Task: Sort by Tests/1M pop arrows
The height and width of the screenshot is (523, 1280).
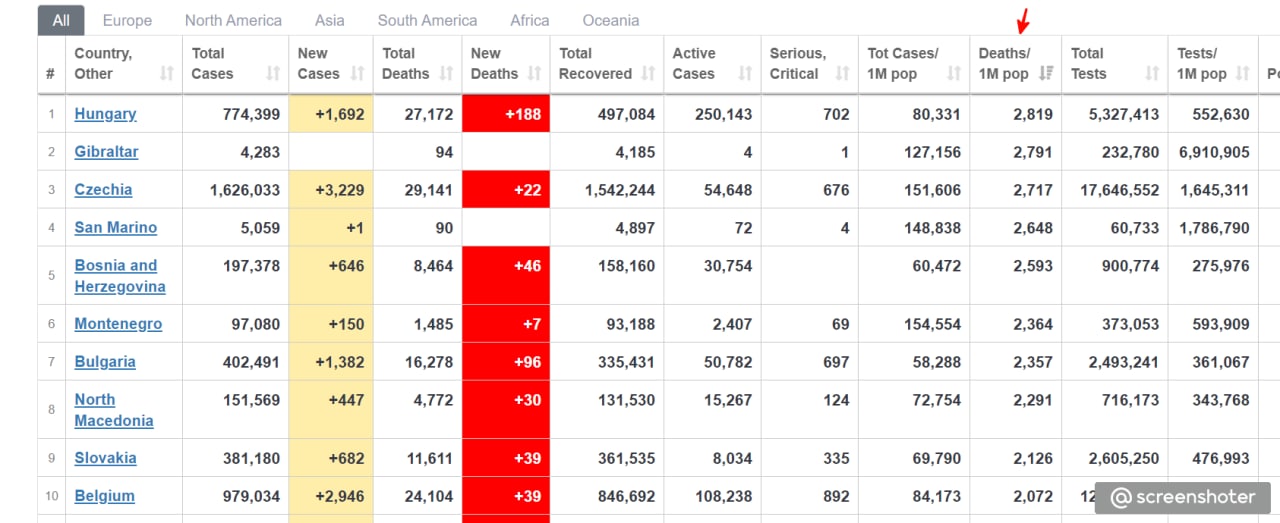Action: point(1243,74)
